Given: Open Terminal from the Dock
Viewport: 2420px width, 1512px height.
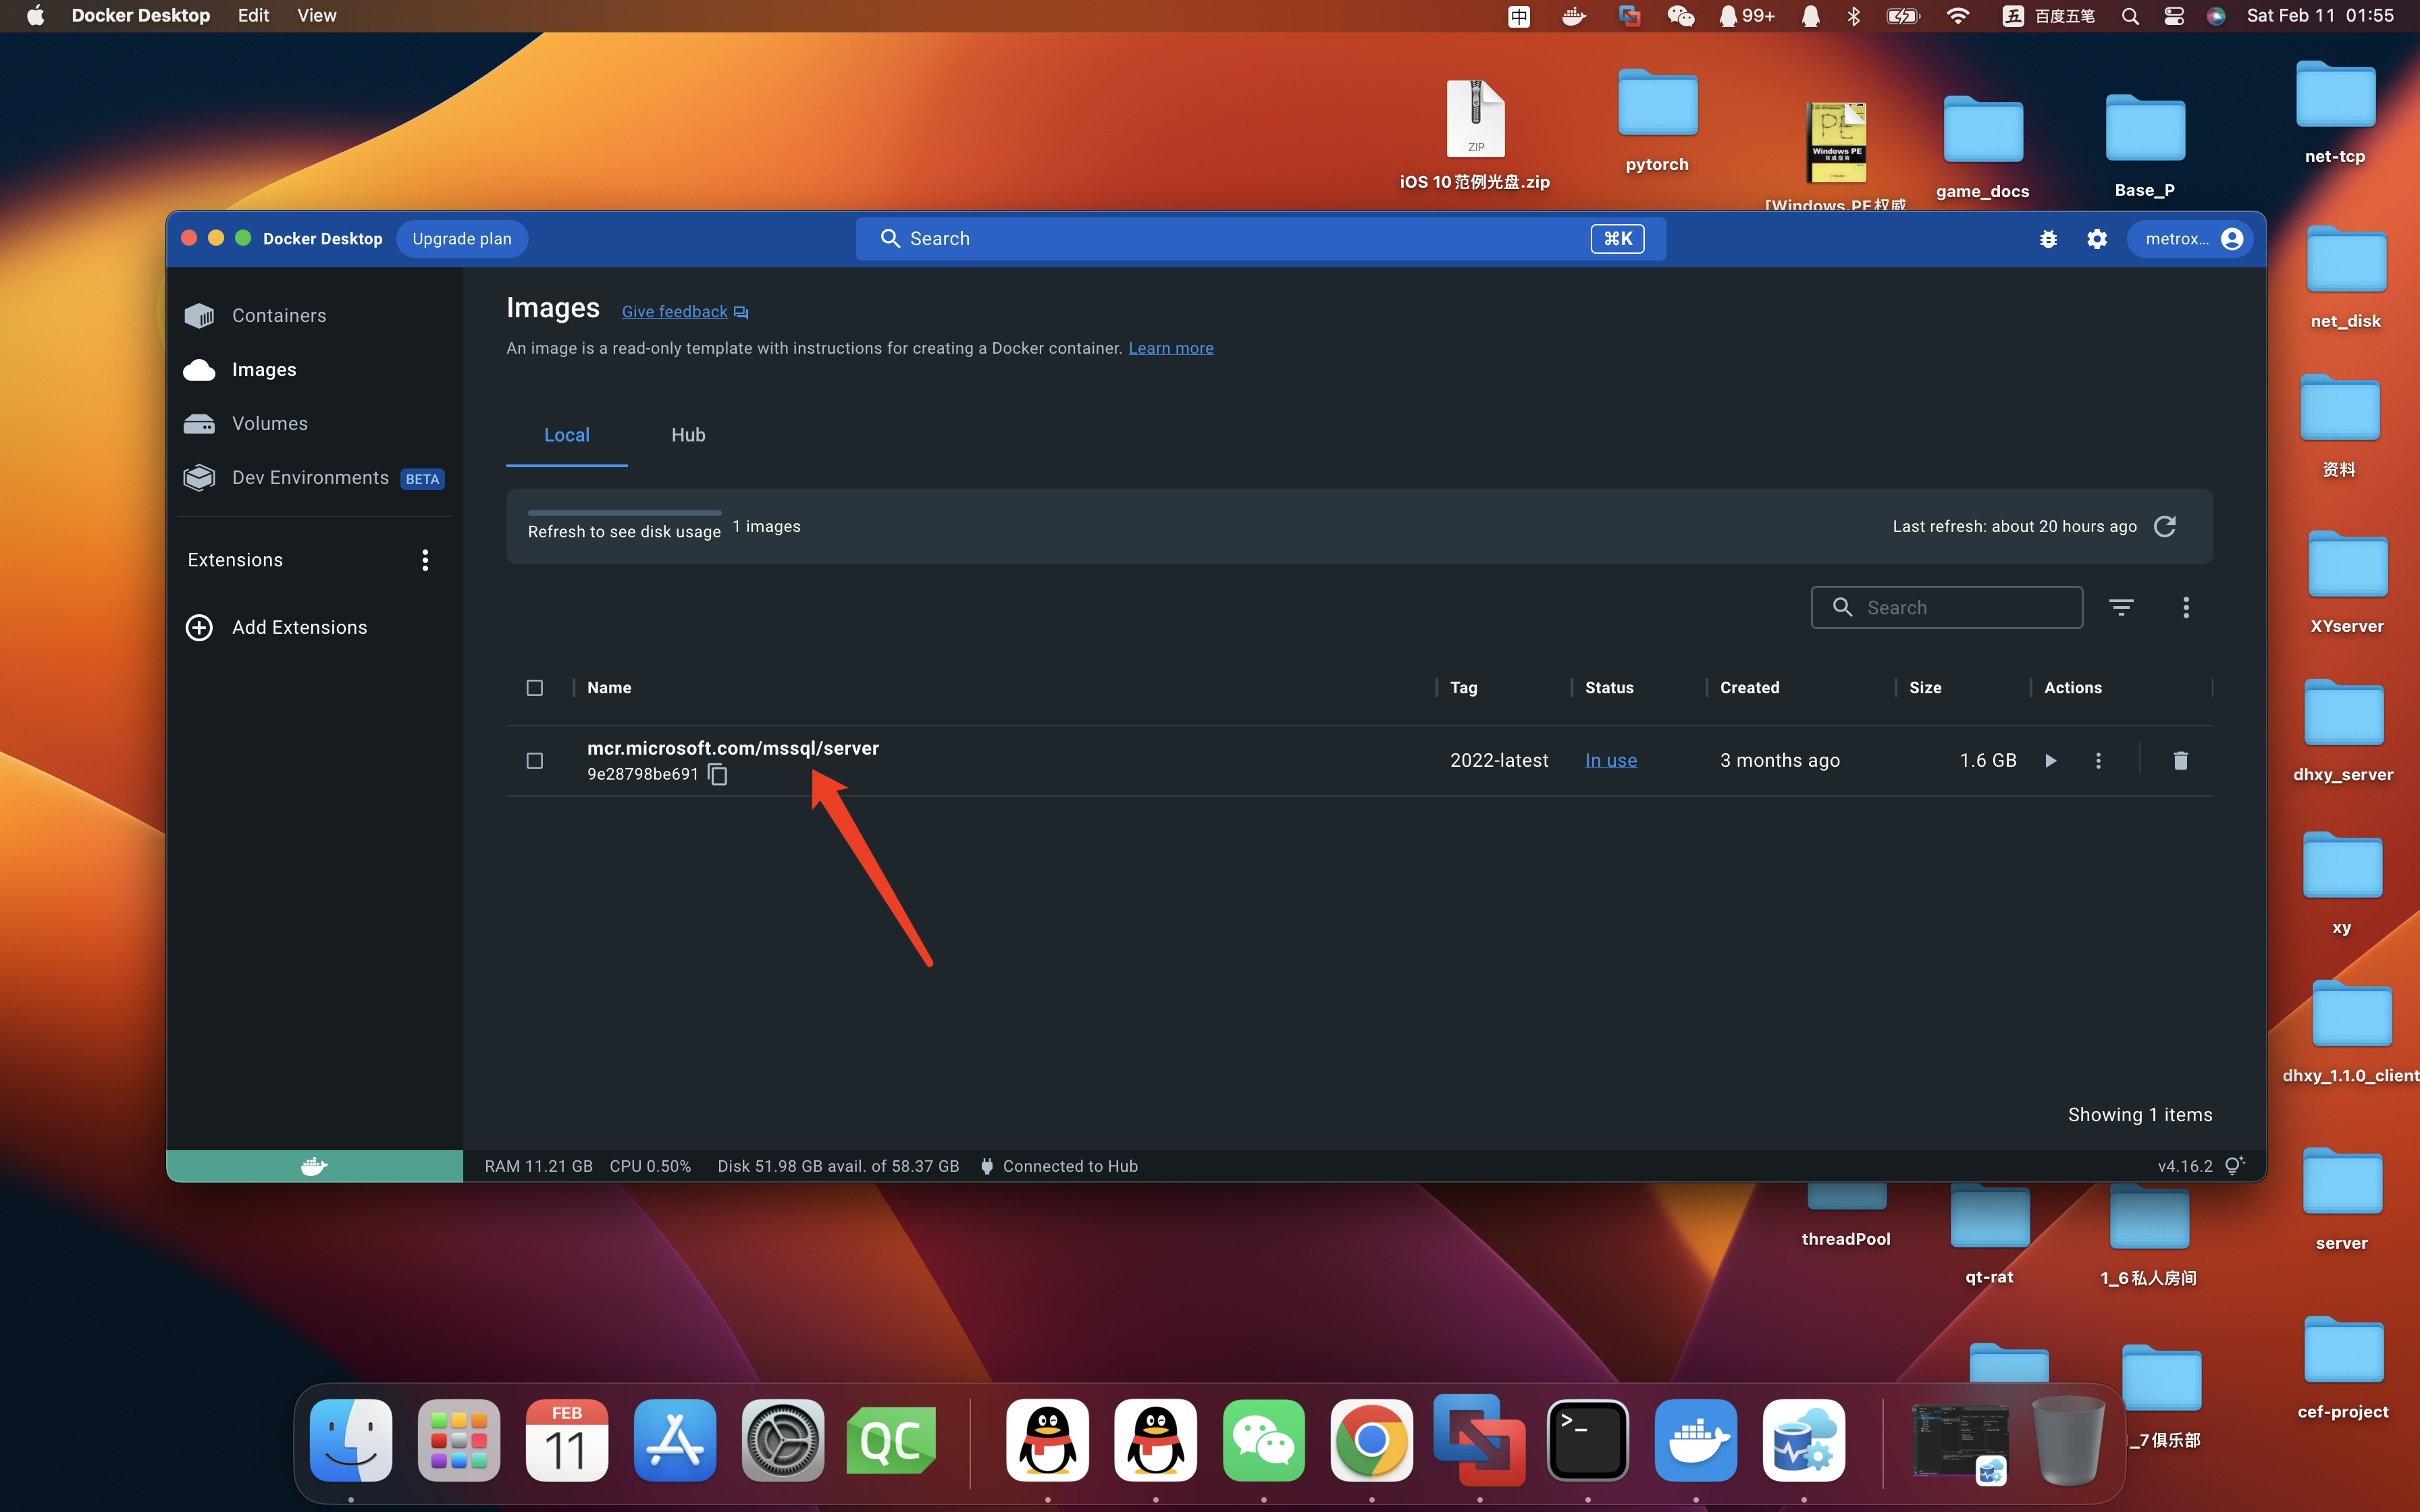Looking at the screenshot, I should pyautogui.click(x=1587, y=1440).
